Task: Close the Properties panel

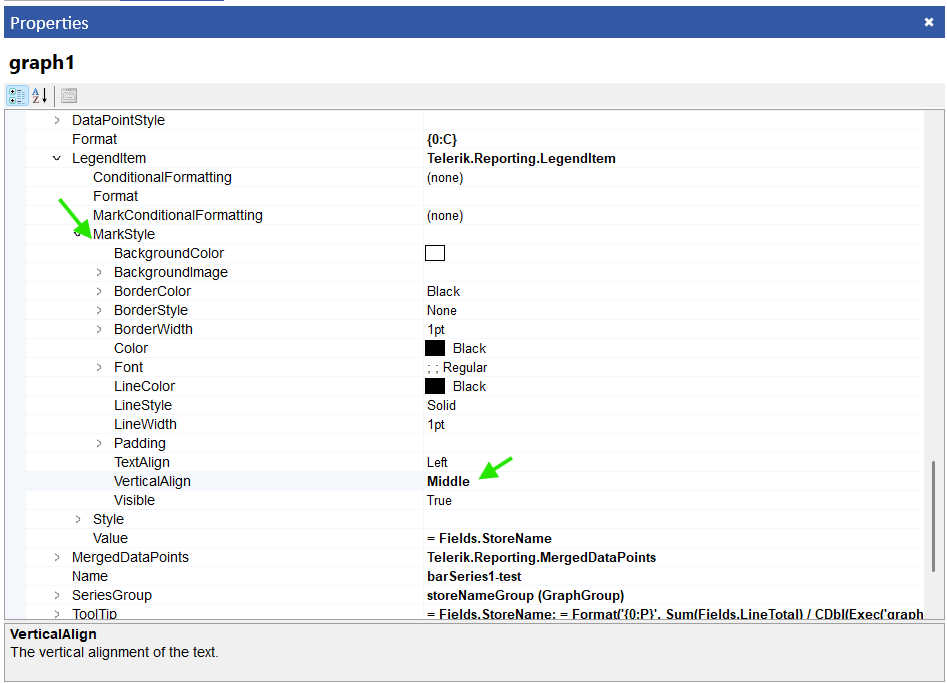Action: 929,22
